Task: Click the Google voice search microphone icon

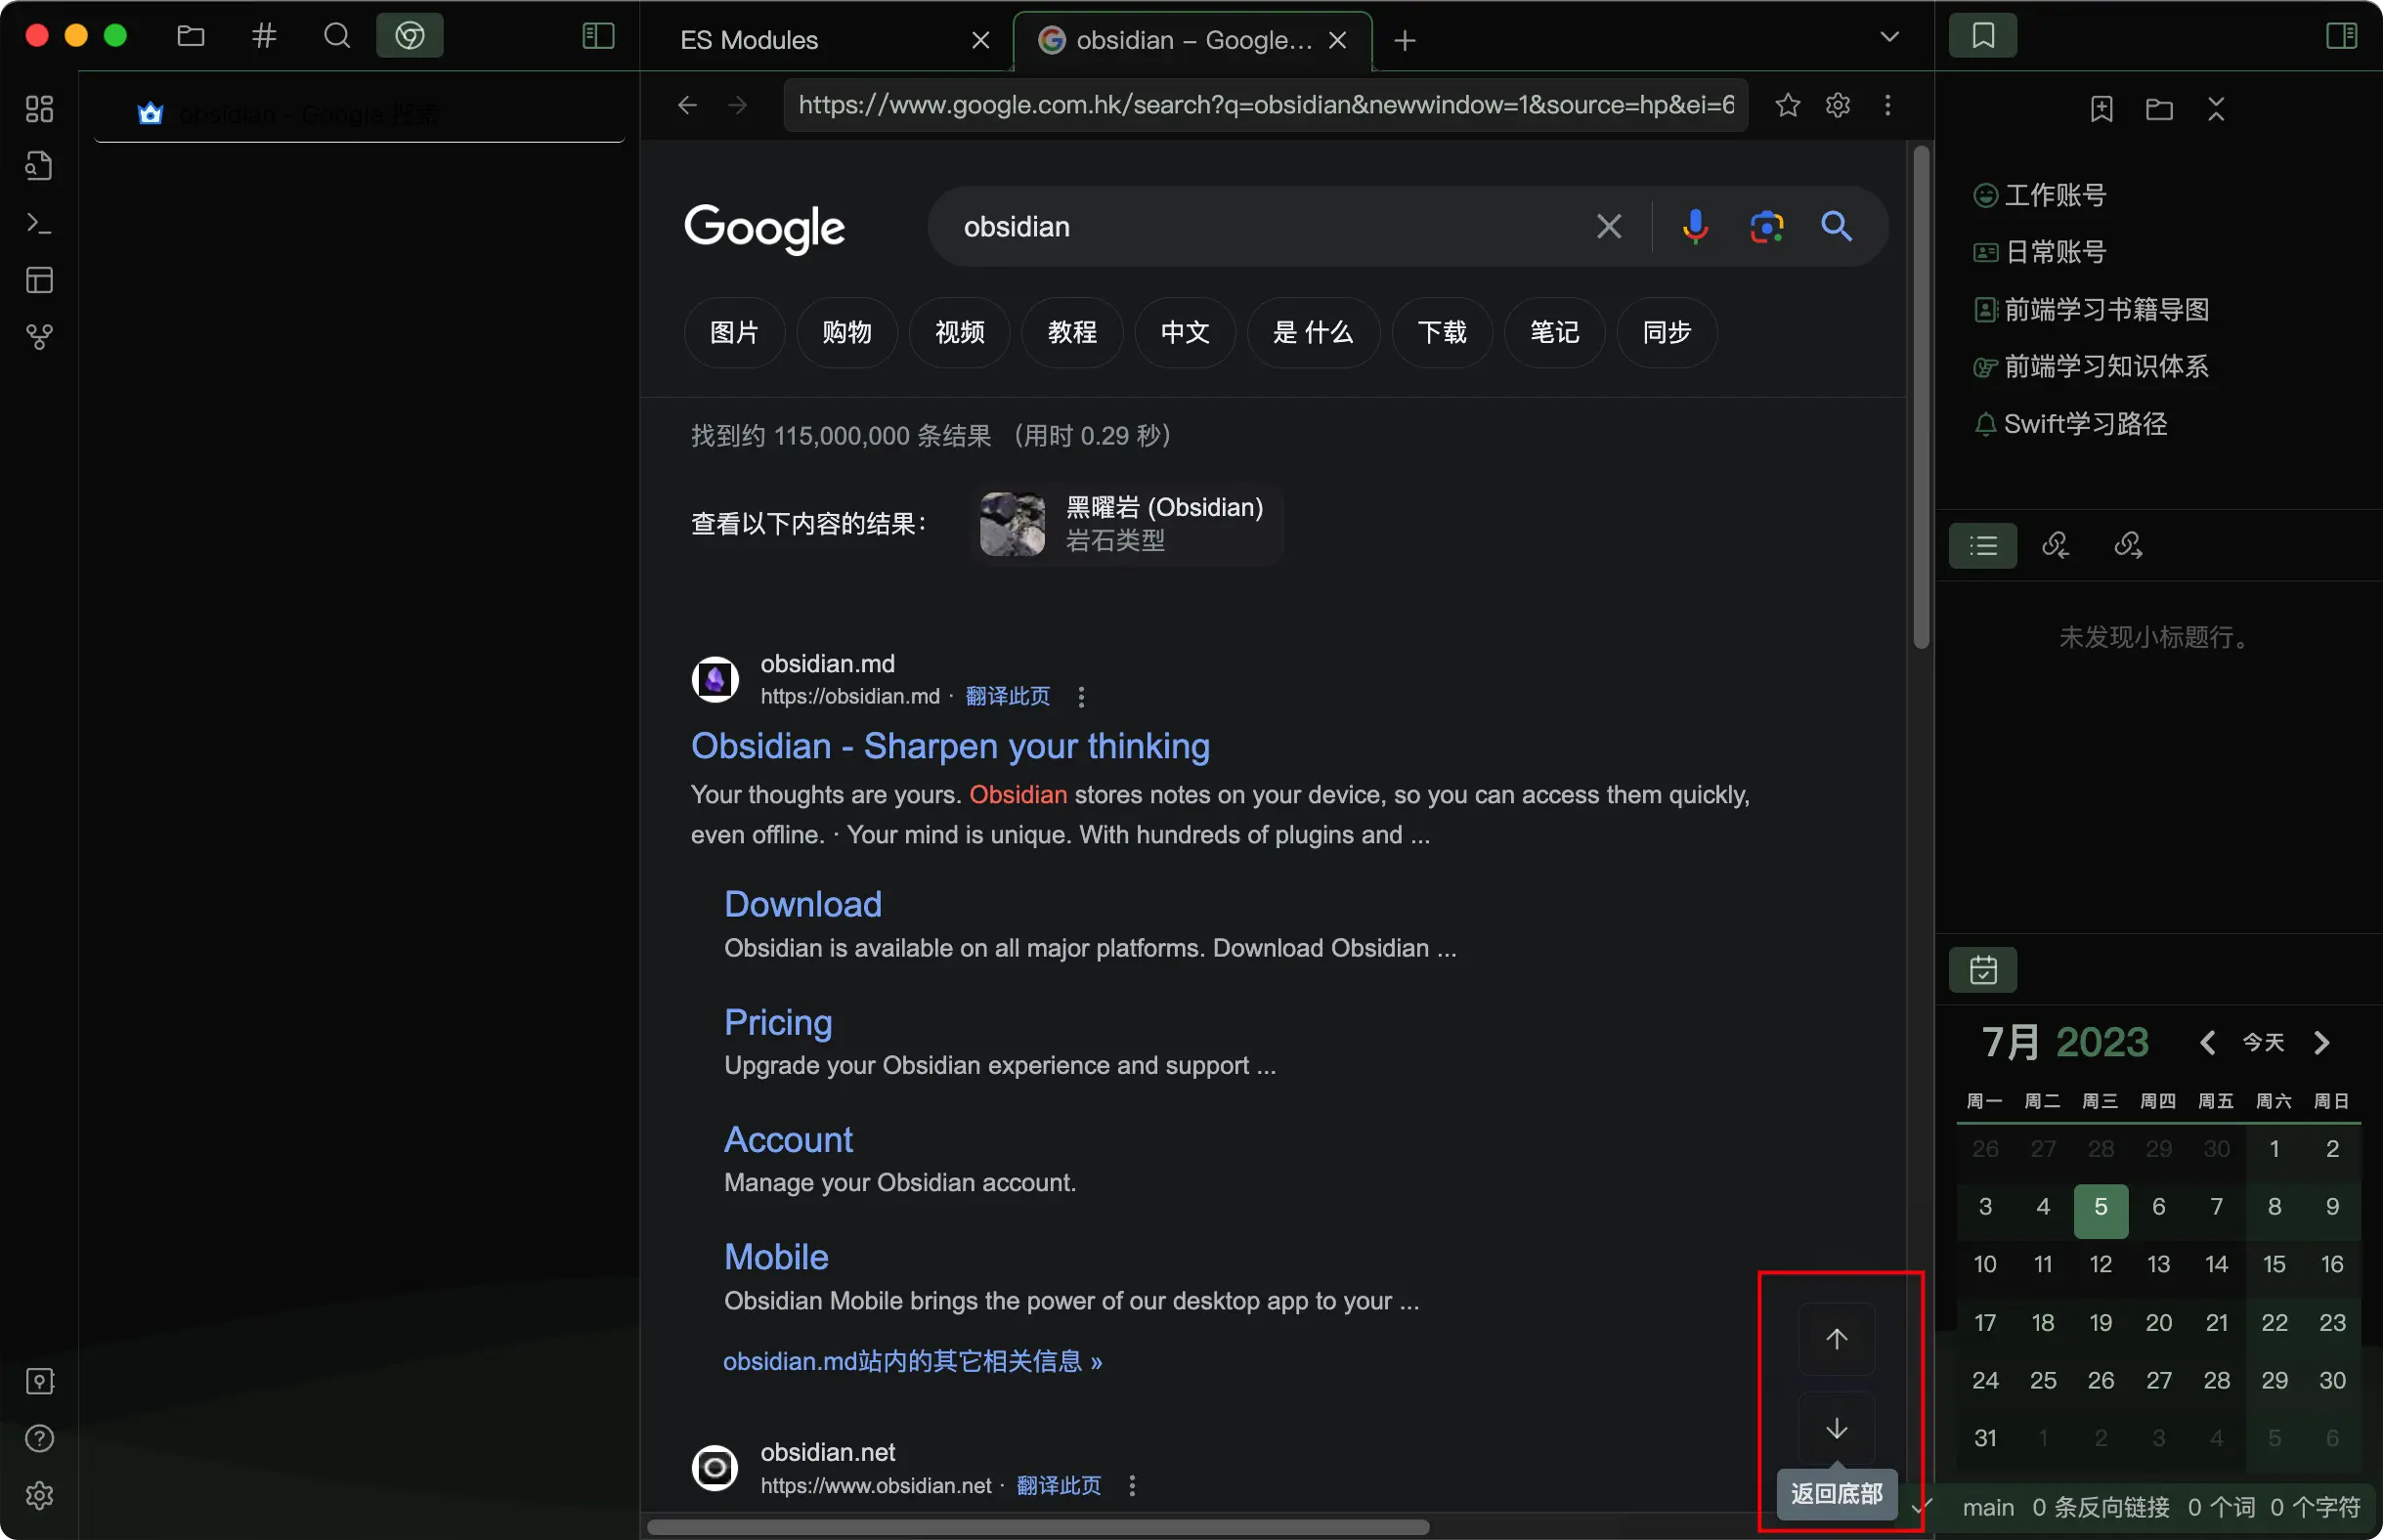Action: point(1694,227)
